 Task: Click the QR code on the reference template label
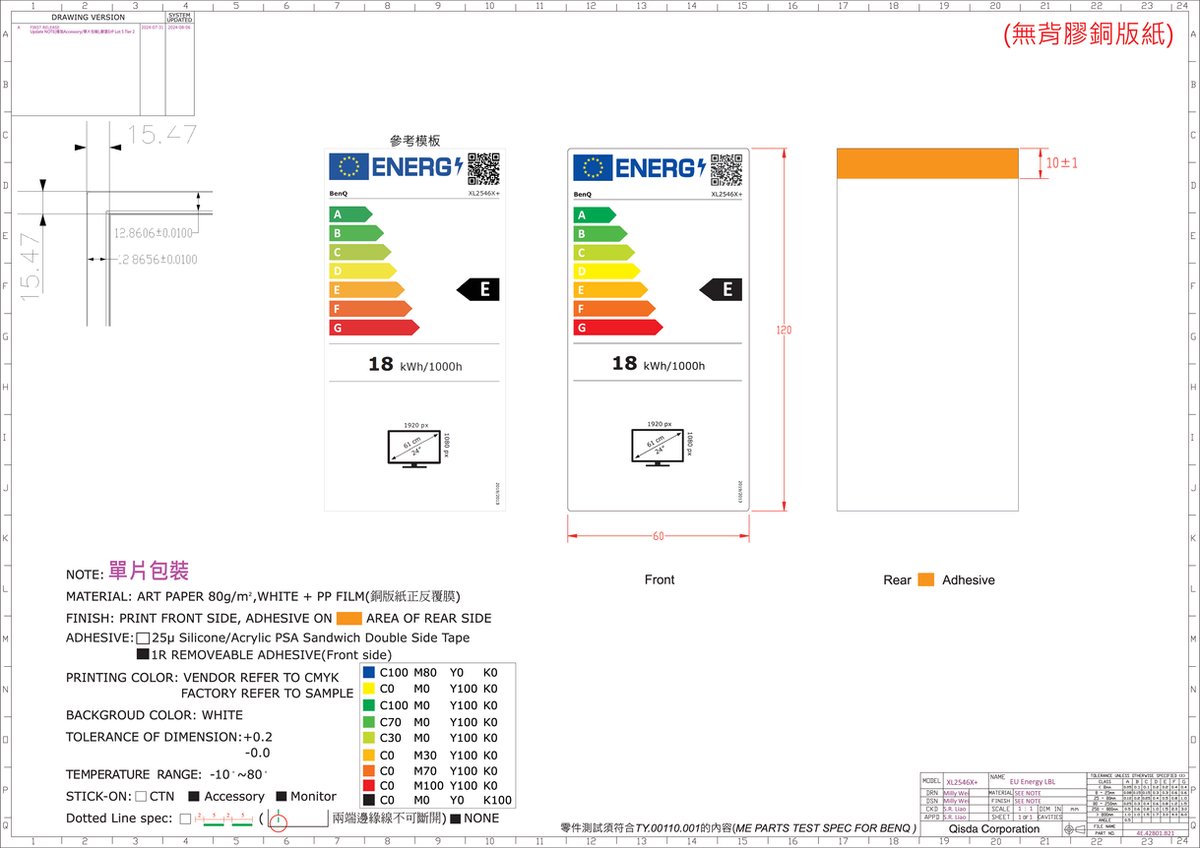click(x=483, y=168)
